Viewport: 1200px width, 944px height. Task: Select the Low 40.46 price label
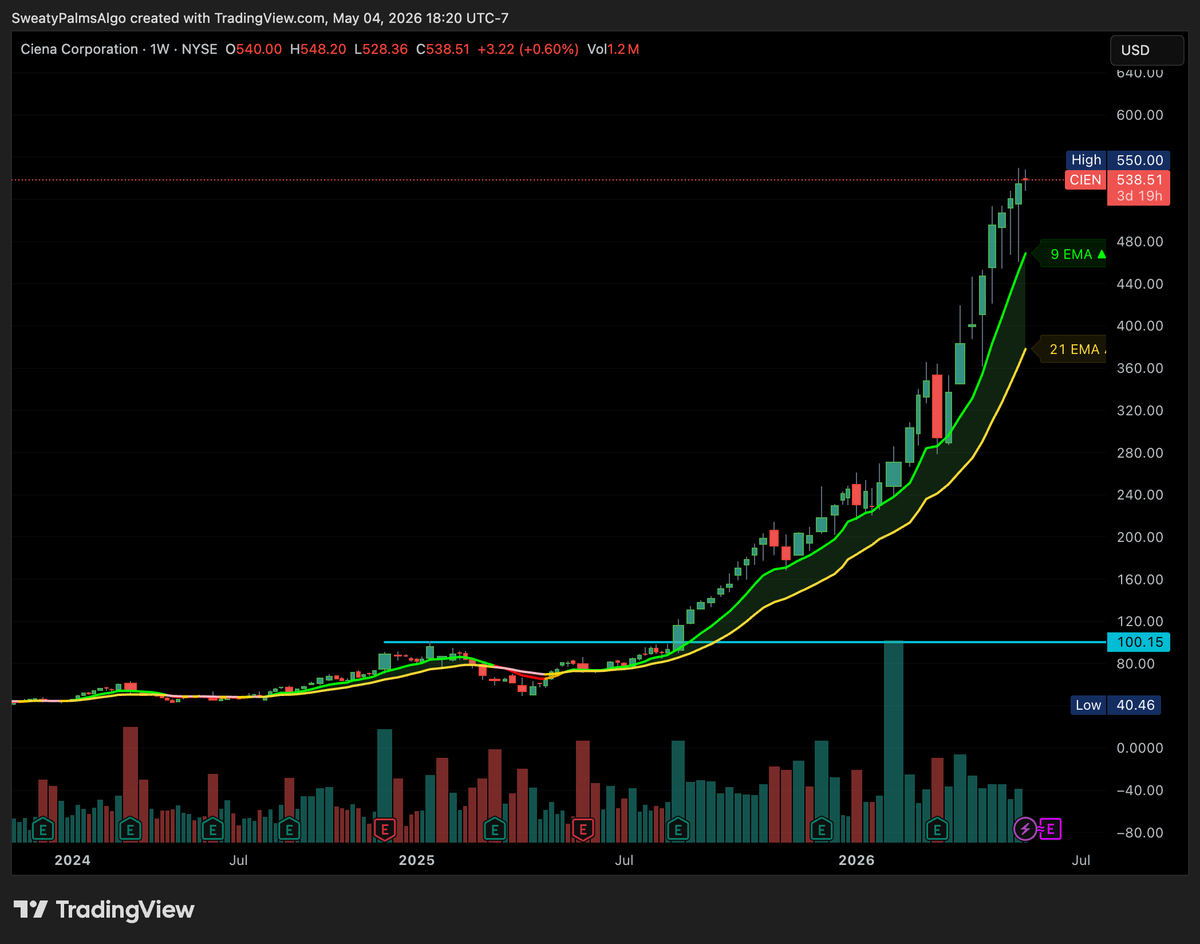1114,705
